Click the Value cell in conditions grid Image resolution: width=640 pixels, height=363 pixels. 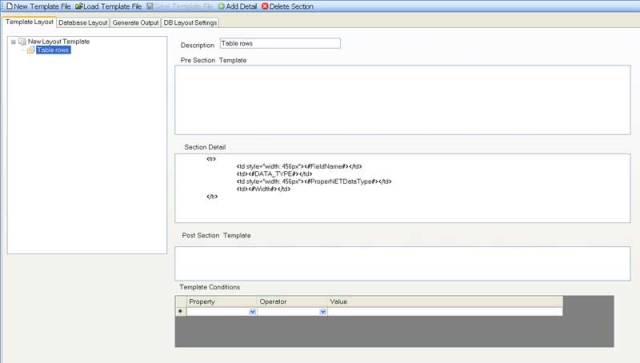click(x=445, y=312)
